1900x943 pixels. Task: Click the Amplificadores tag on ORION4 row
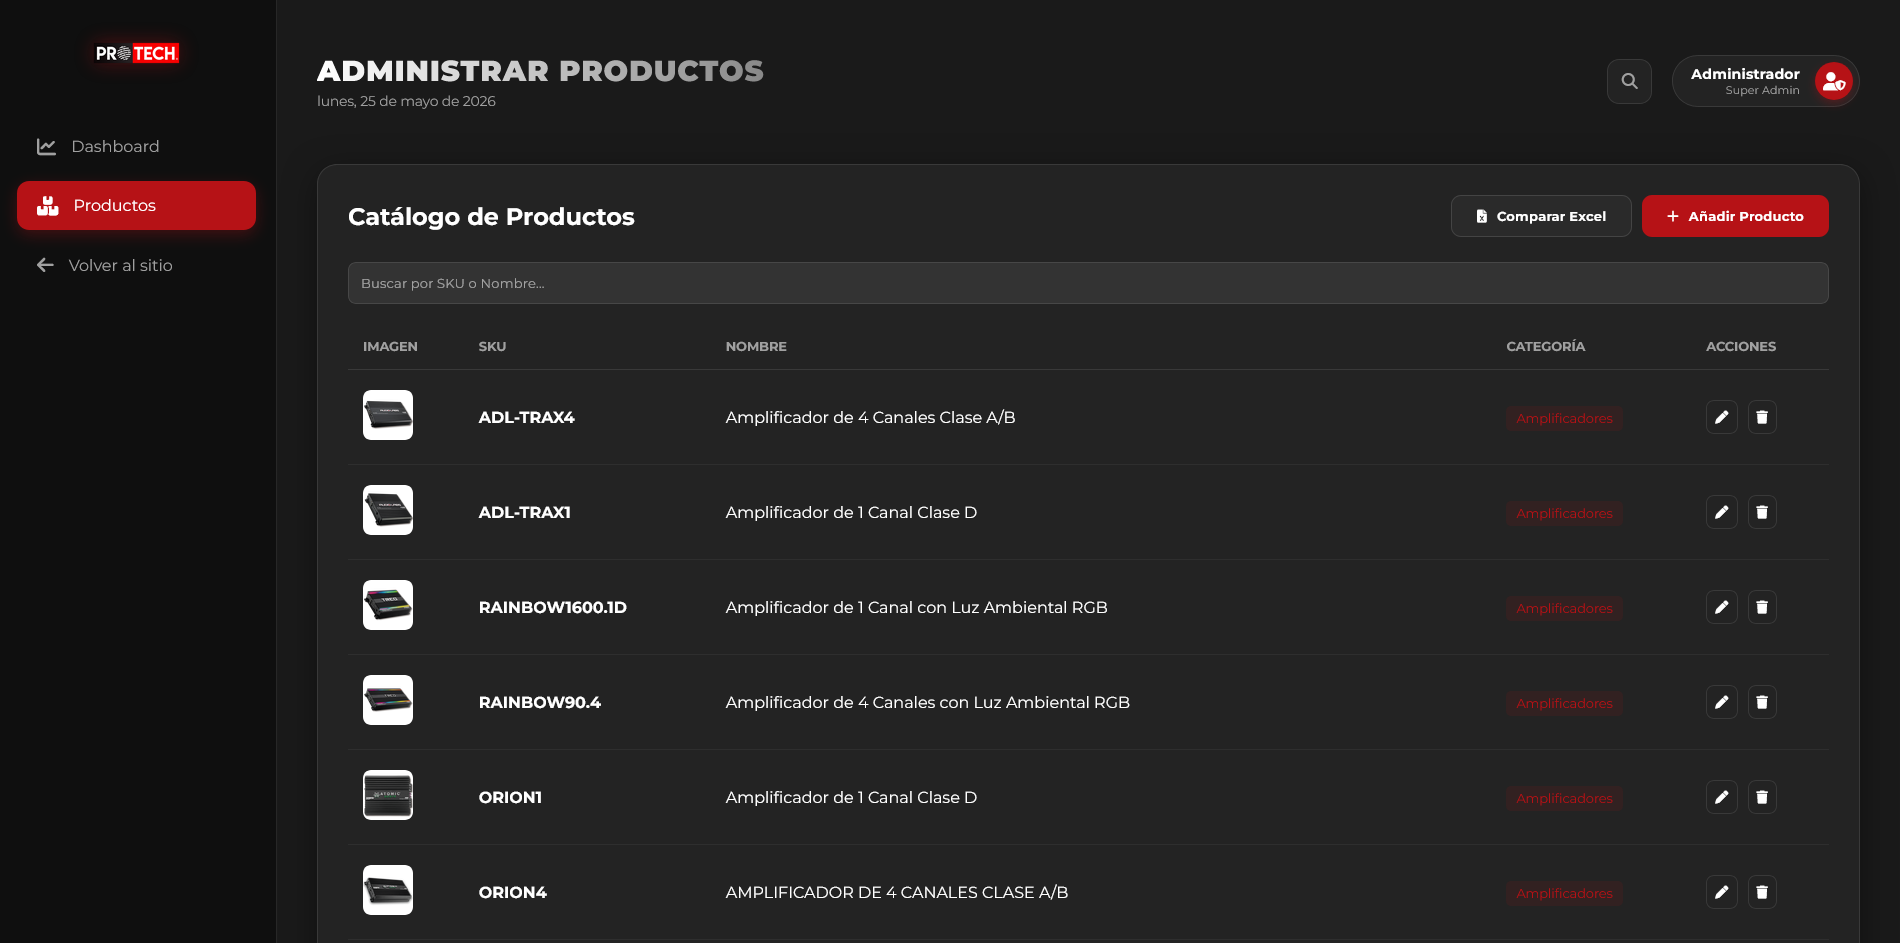coord(1564,893)
